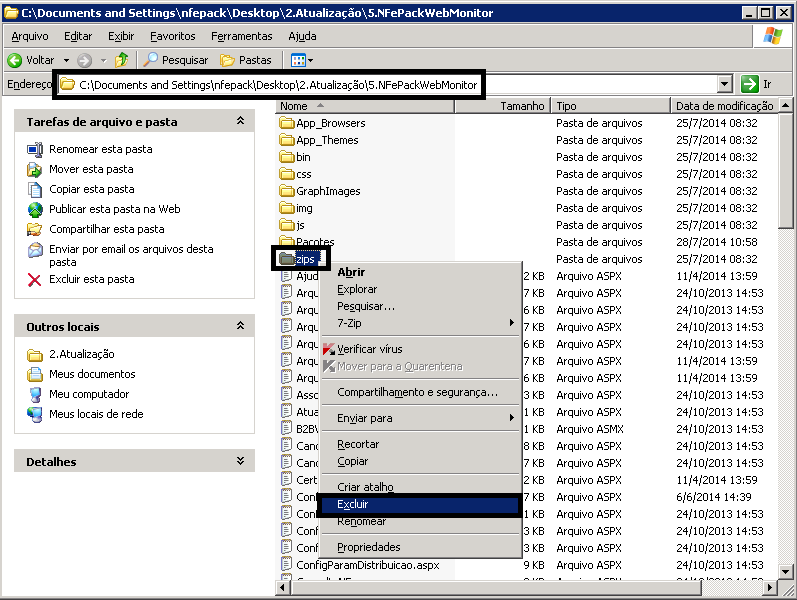The width and height of the screenshot is (797, 600).
Task: Sort by Data de modificação column header
Action: click(x=724, y=106)
